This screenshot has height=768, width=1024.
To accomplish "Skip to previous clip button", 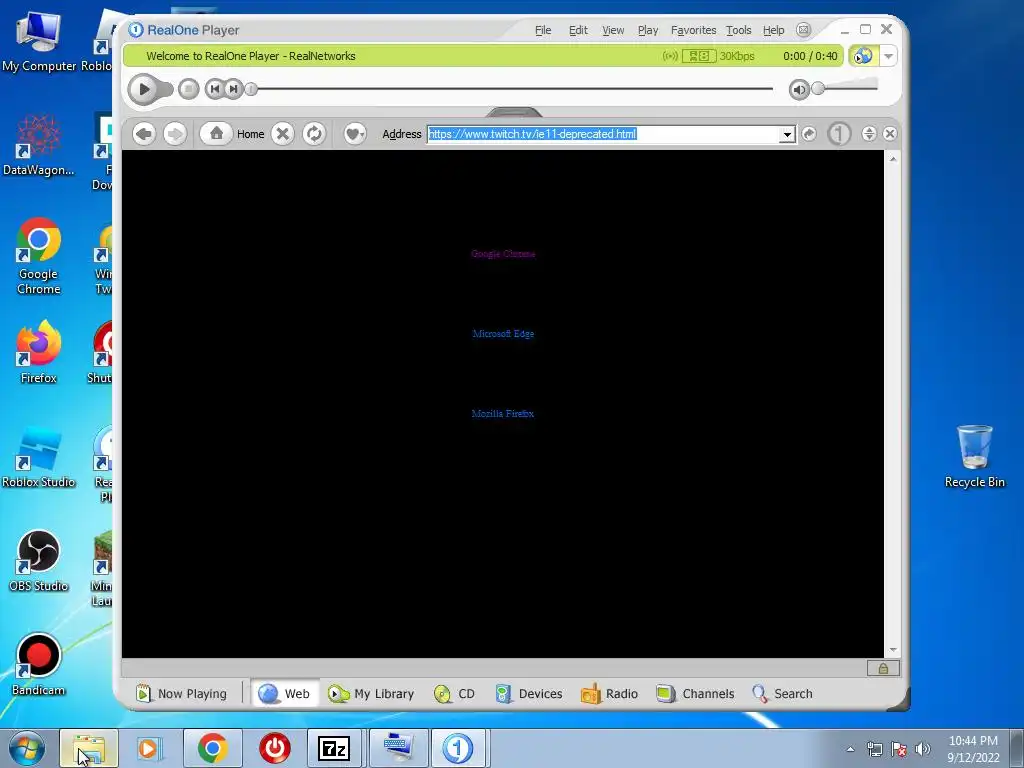I will 214,89.
